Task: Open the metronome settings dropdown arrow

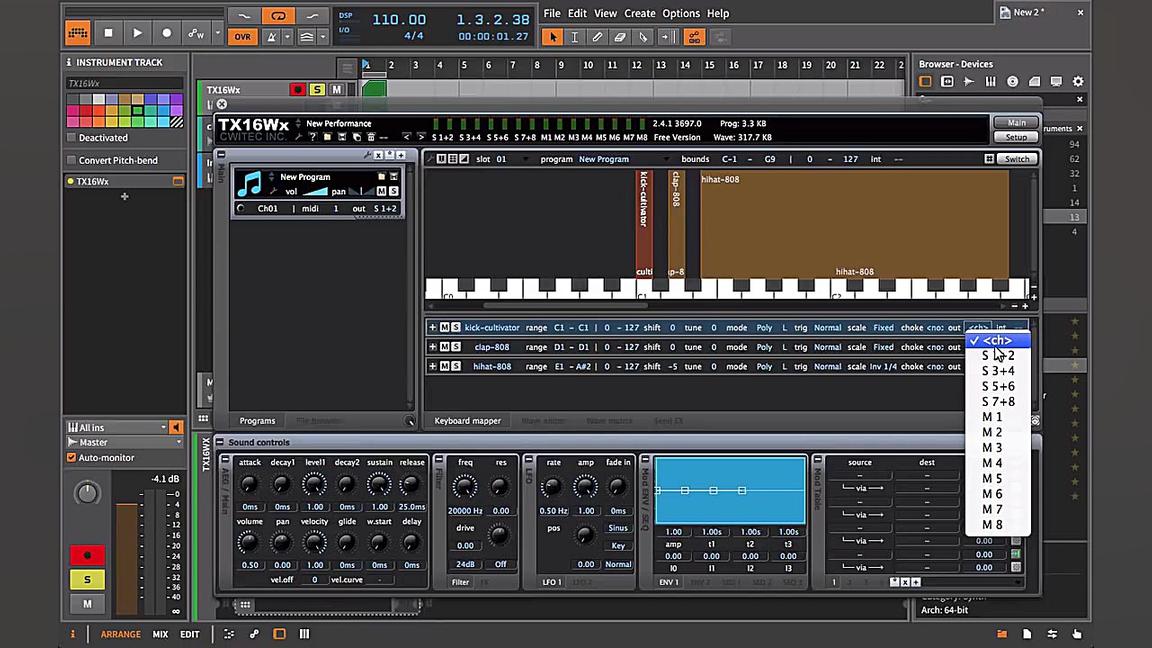Action: pos(287,37)
